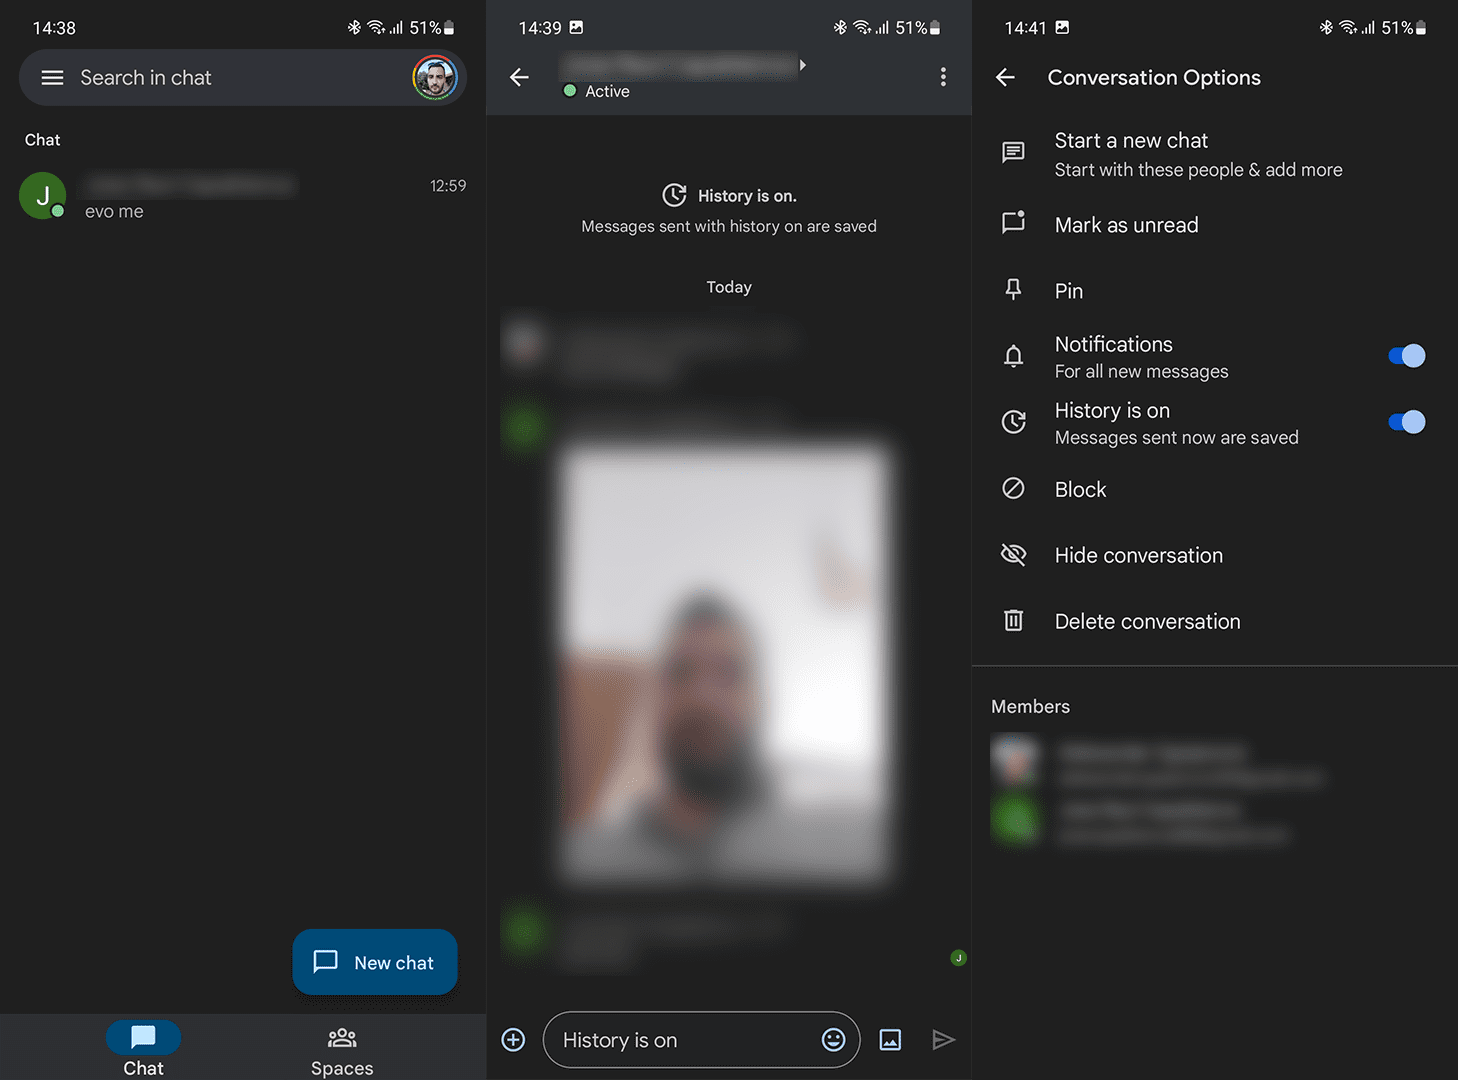This screenshot has height=1080, width=1458.
Task: Expand conversation name arrow in header
Action: click(802, 65)
